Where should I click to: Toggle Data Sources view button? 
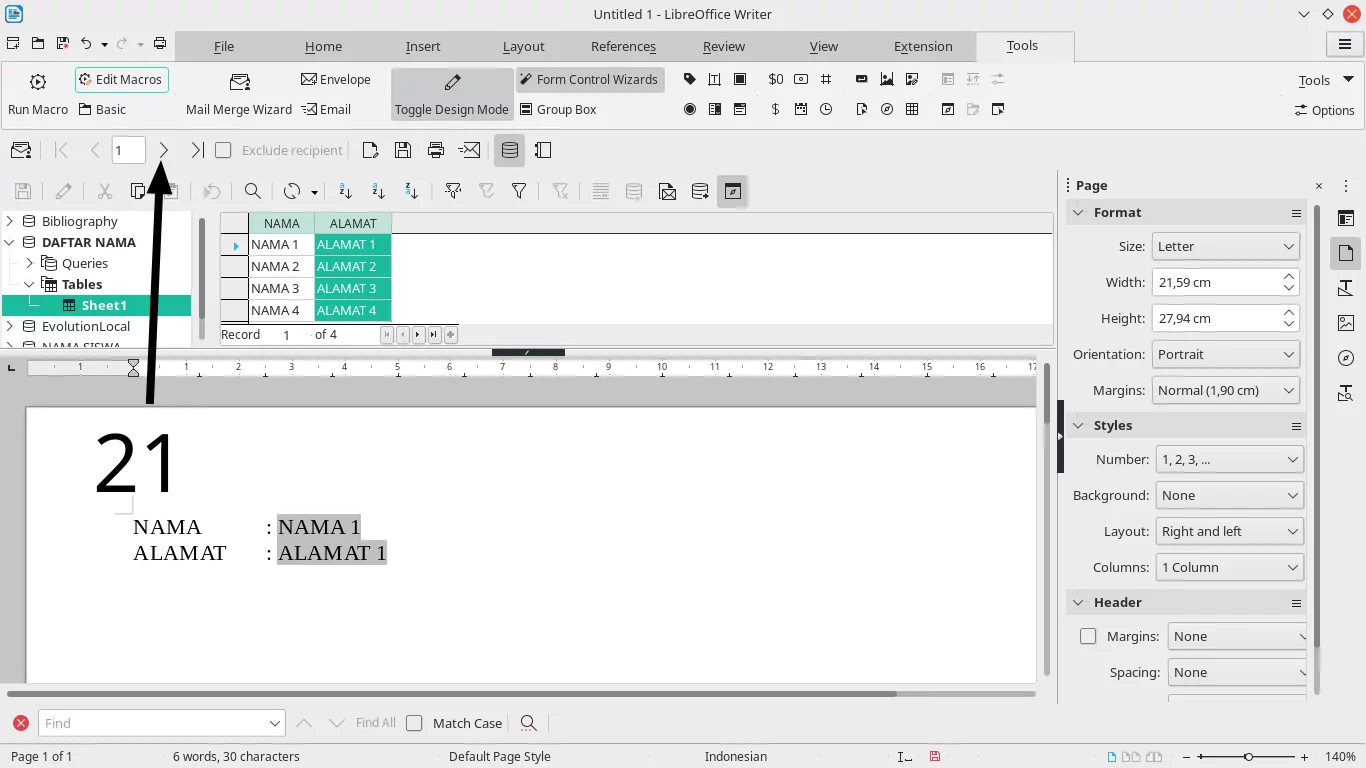509,150
